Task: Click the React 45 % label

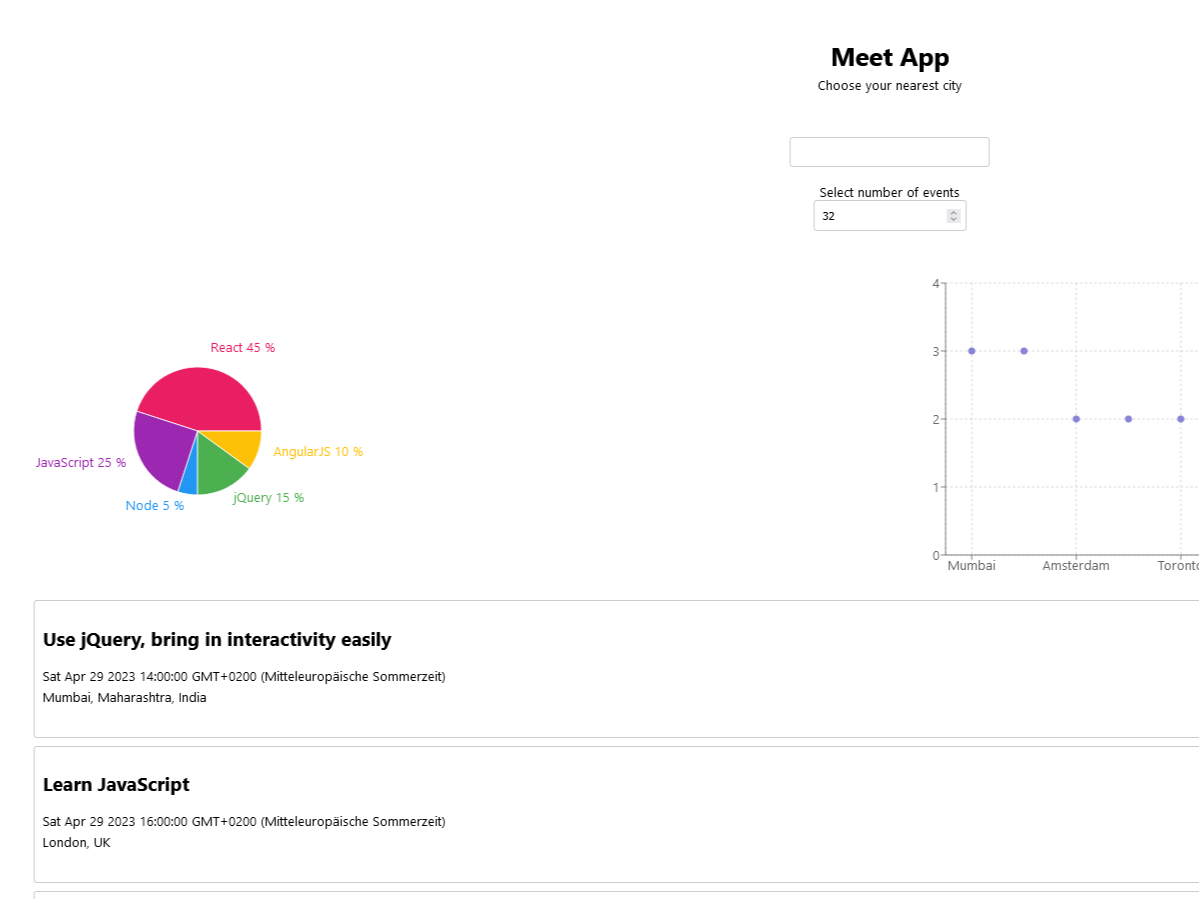Action: click(x=242, y=348)
